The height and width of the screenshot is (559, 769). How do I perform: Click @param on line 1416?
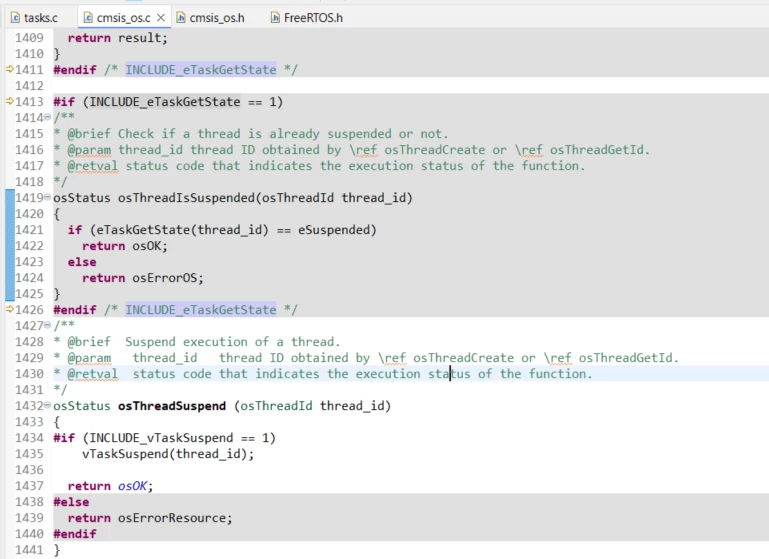(89, 150)
